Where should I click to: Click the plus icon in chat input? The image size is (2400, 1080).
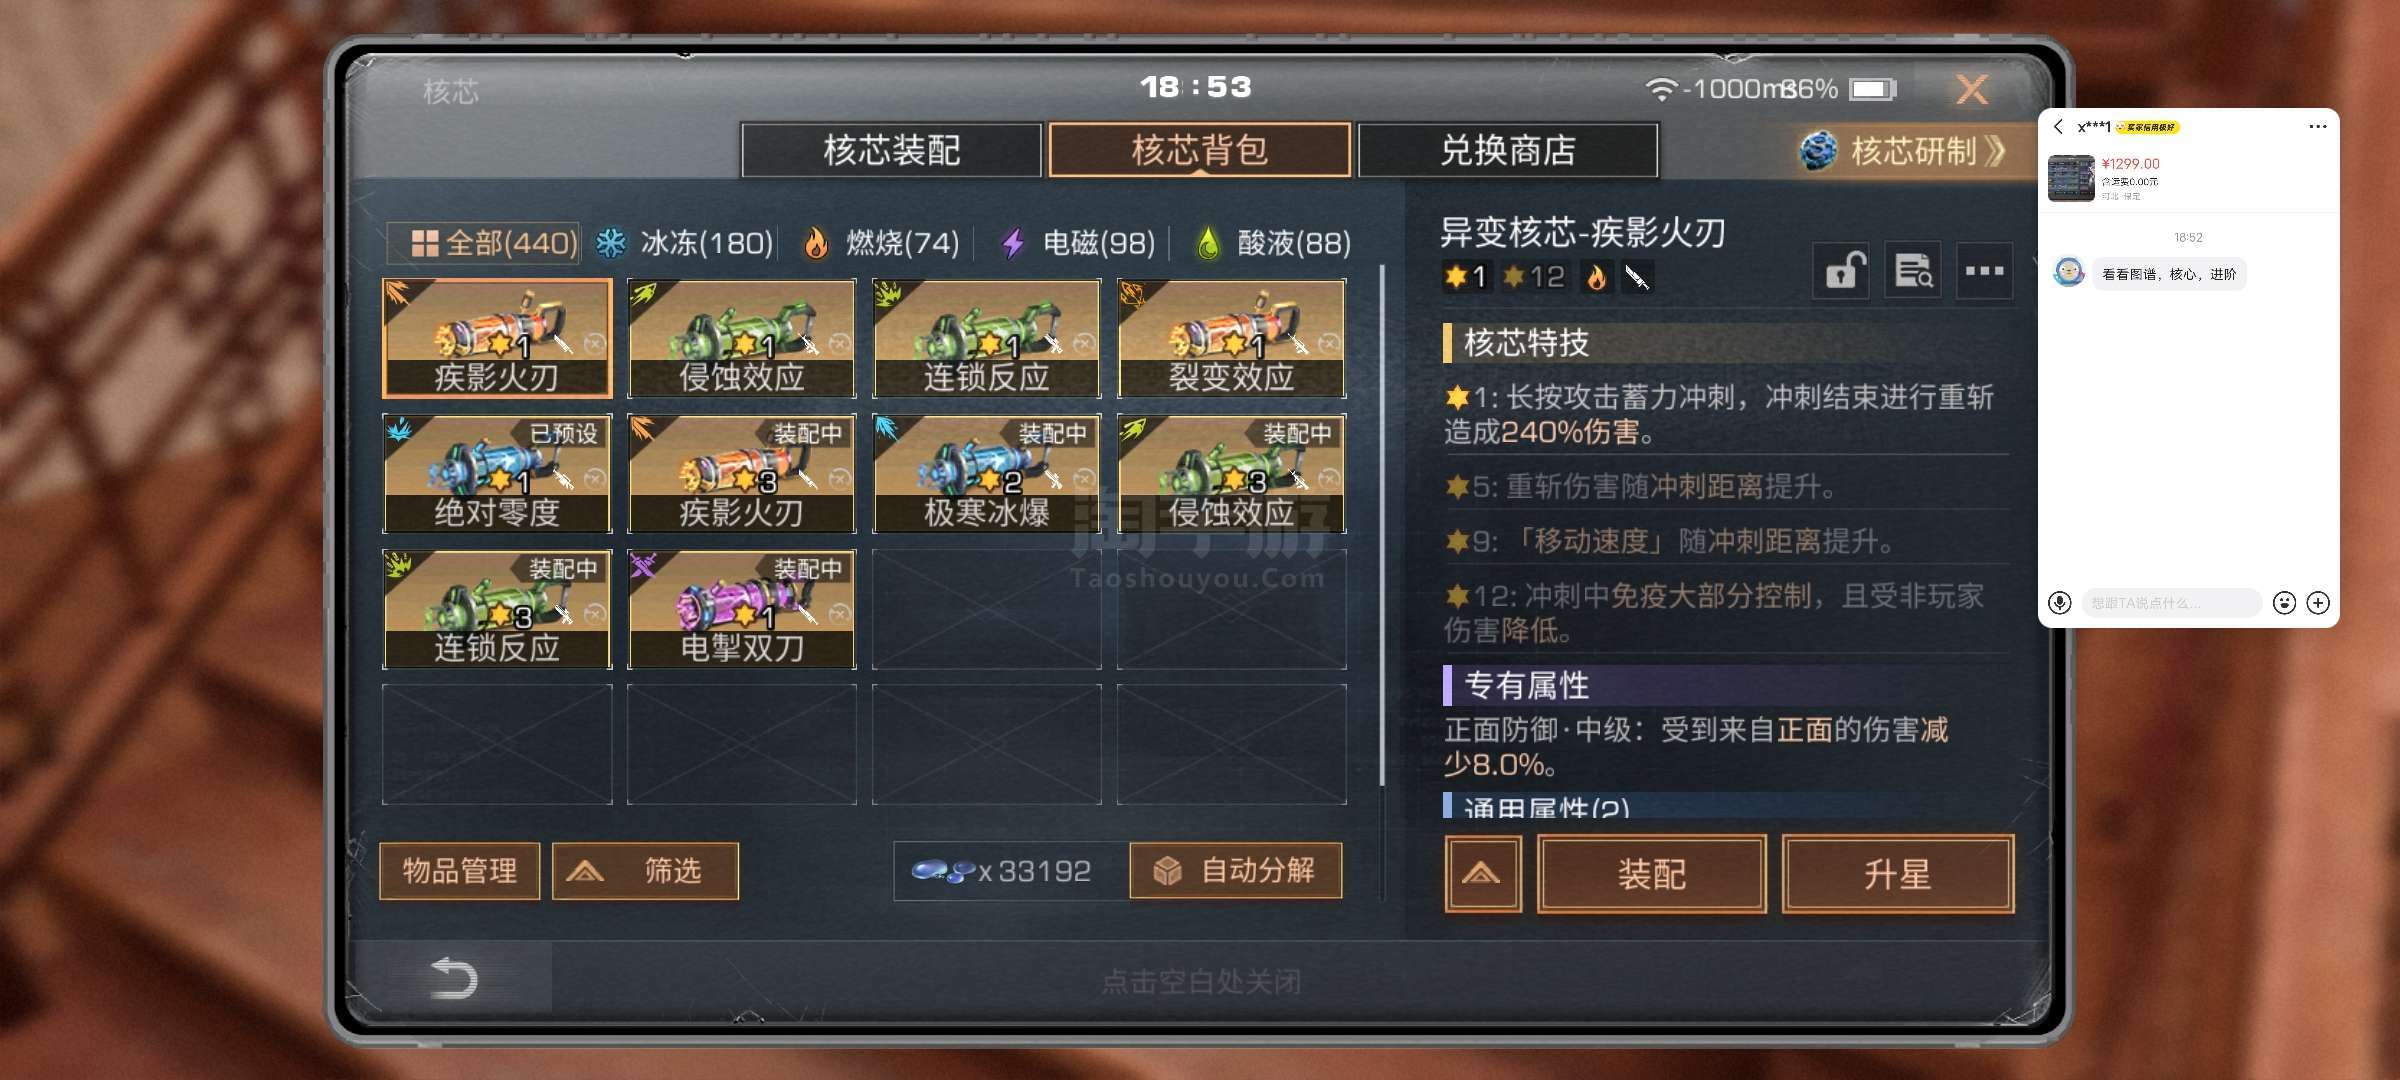point(2318,603)
